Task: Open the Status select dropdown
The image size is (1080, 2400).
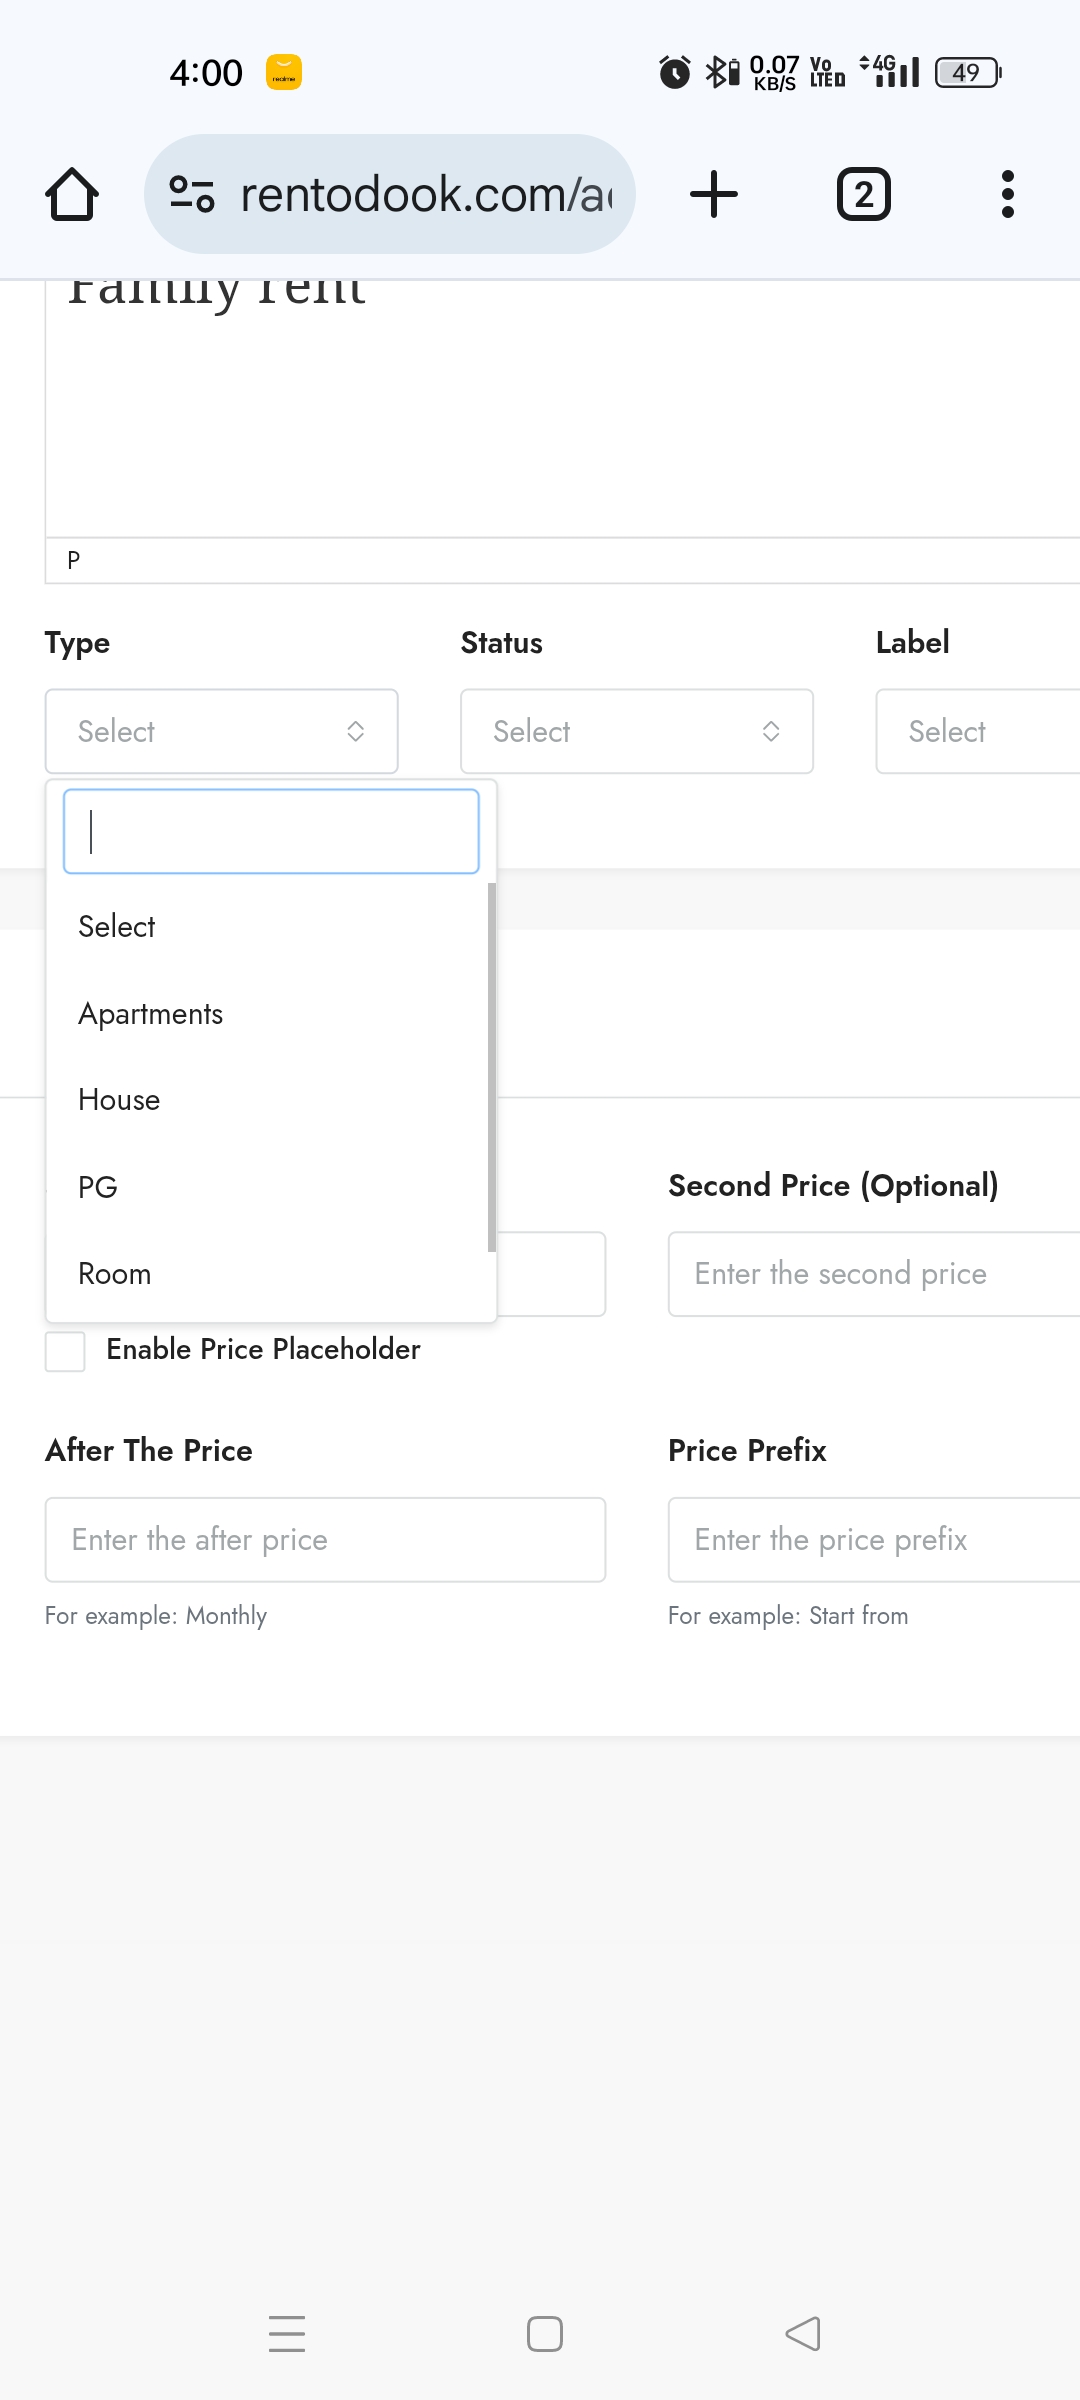Action: pyautogui.click(x=637, y=731)
